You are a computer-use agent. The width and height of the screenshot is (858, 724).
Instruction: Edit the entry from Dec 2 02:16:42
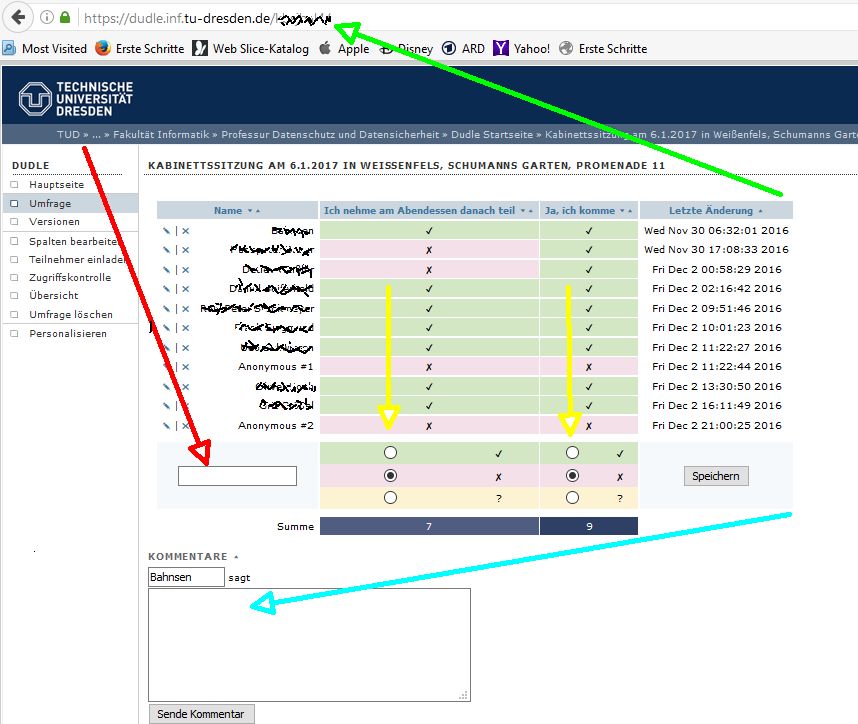[166, 289]
